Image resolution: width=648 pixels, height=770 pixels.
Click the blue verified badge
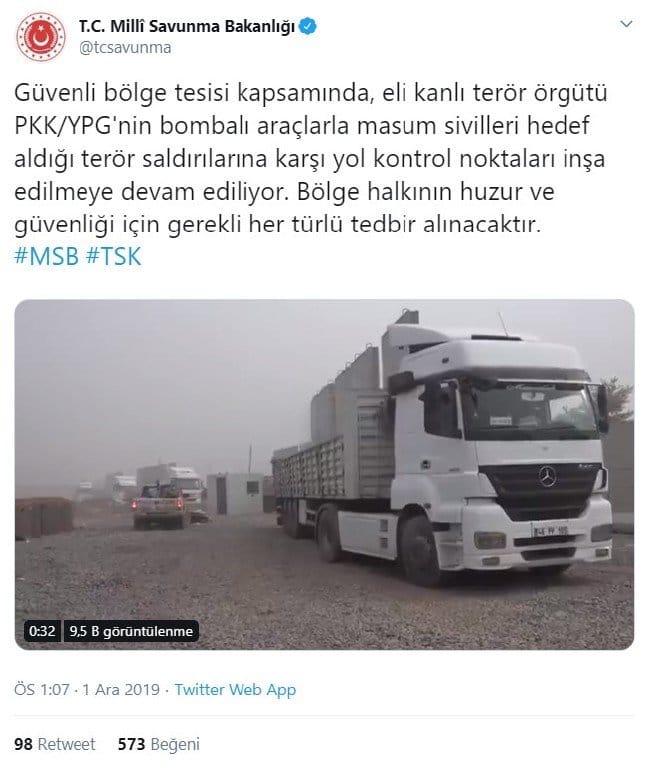pyautogui.click(x=307, y=26)
